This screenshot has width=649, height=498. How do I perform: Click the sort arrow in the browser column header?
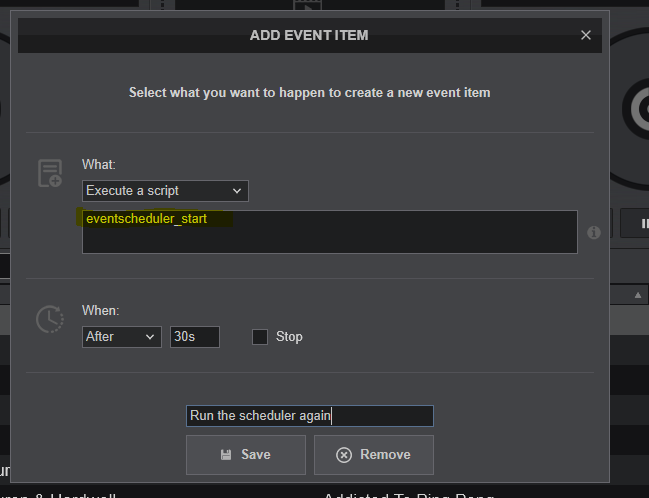point(637,294)
